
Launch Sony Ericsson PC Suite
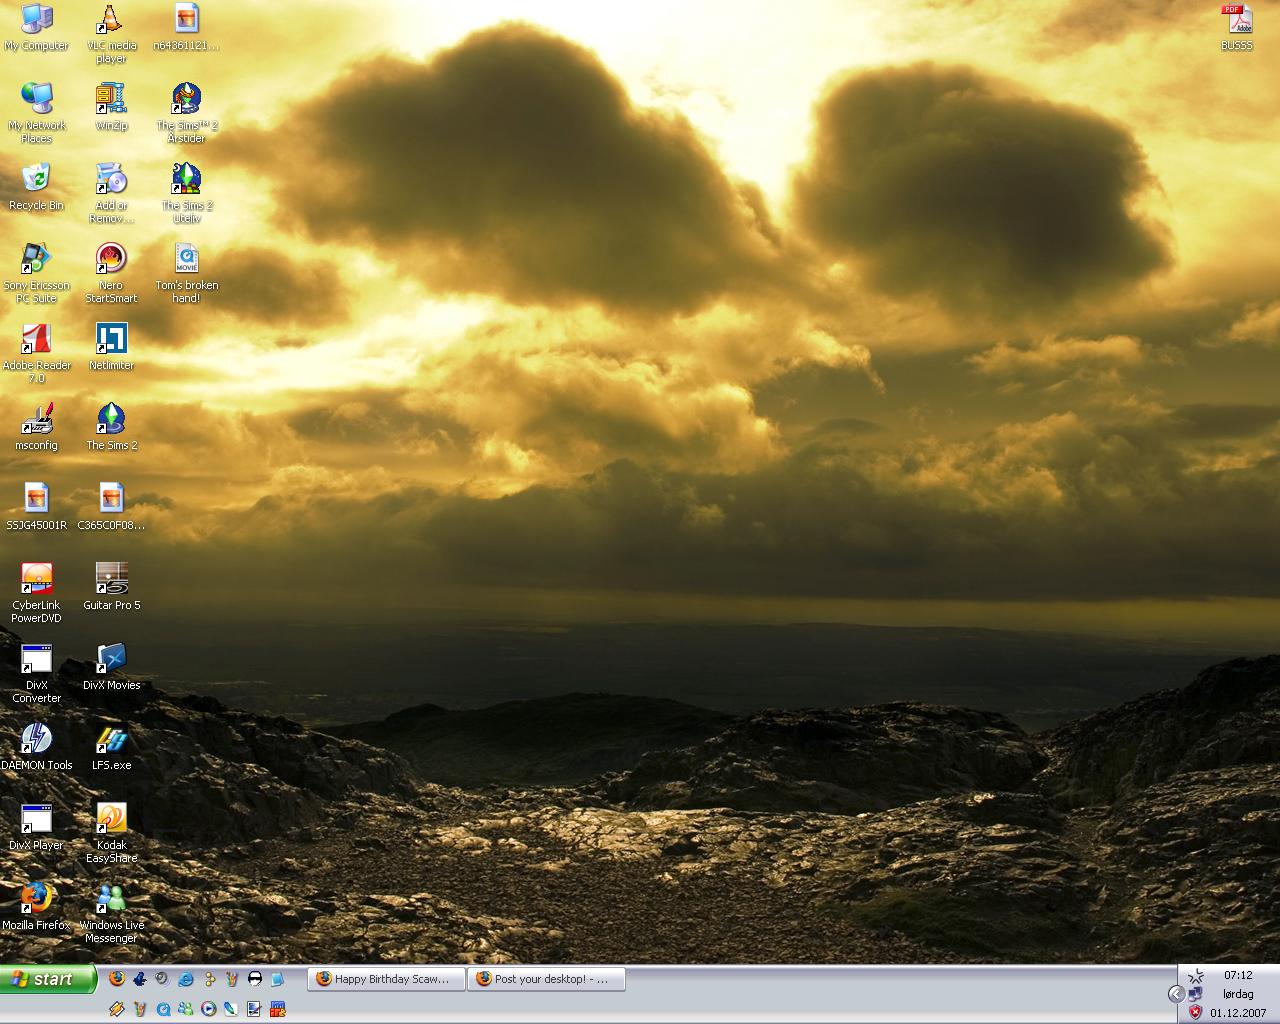(x=37, y=273)
